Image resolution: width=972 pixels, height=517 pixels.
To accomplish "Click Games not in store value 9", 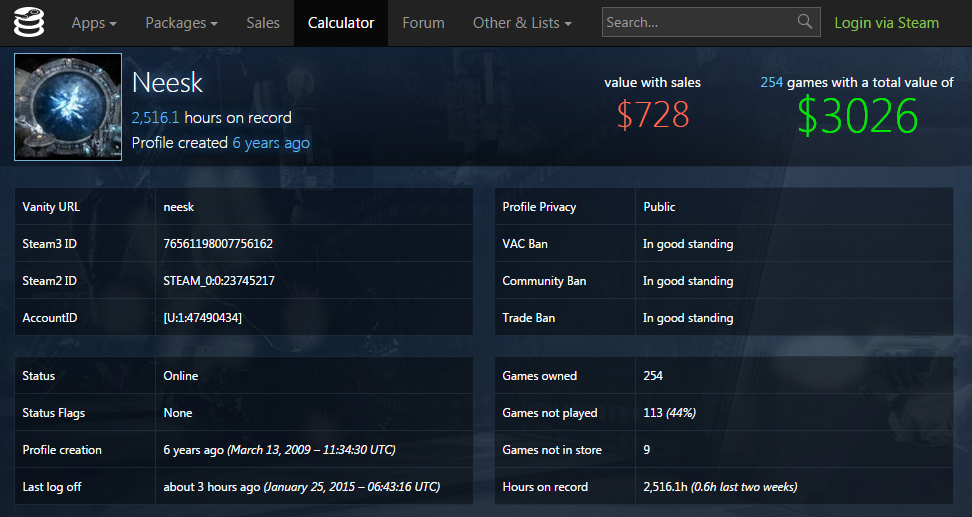I will click(x=647, y=450).
